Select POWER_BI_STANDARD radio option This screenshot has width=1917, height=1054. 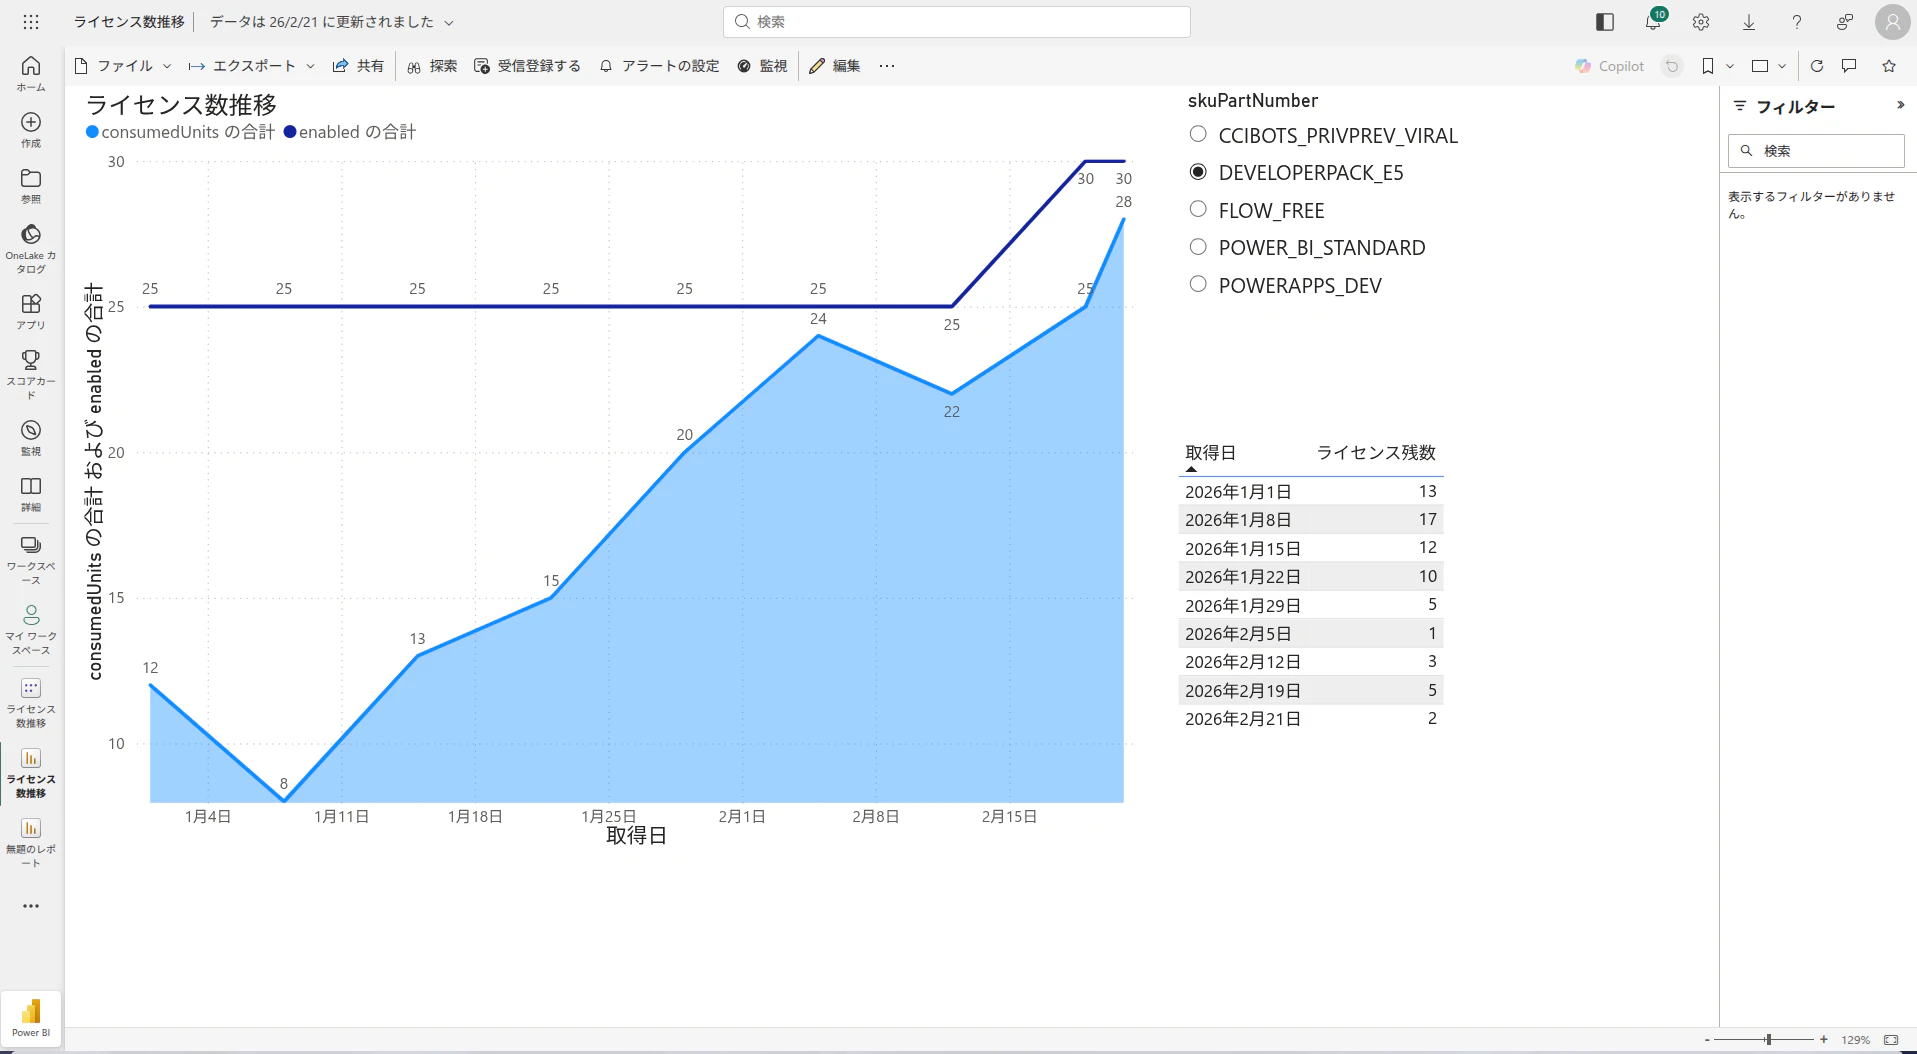(1198, 246)
